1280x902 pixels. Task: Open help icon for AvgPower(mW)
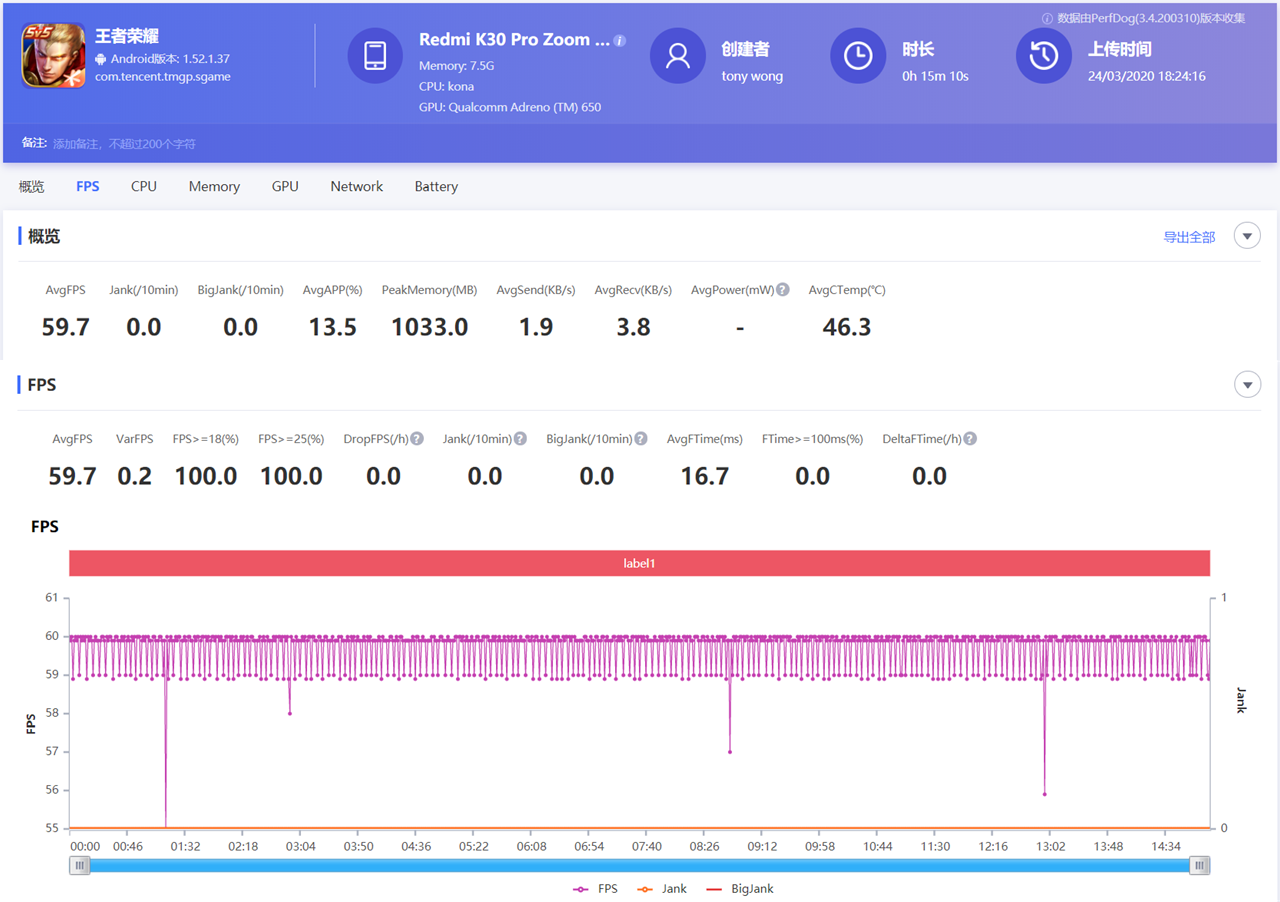tap(783, 290)
